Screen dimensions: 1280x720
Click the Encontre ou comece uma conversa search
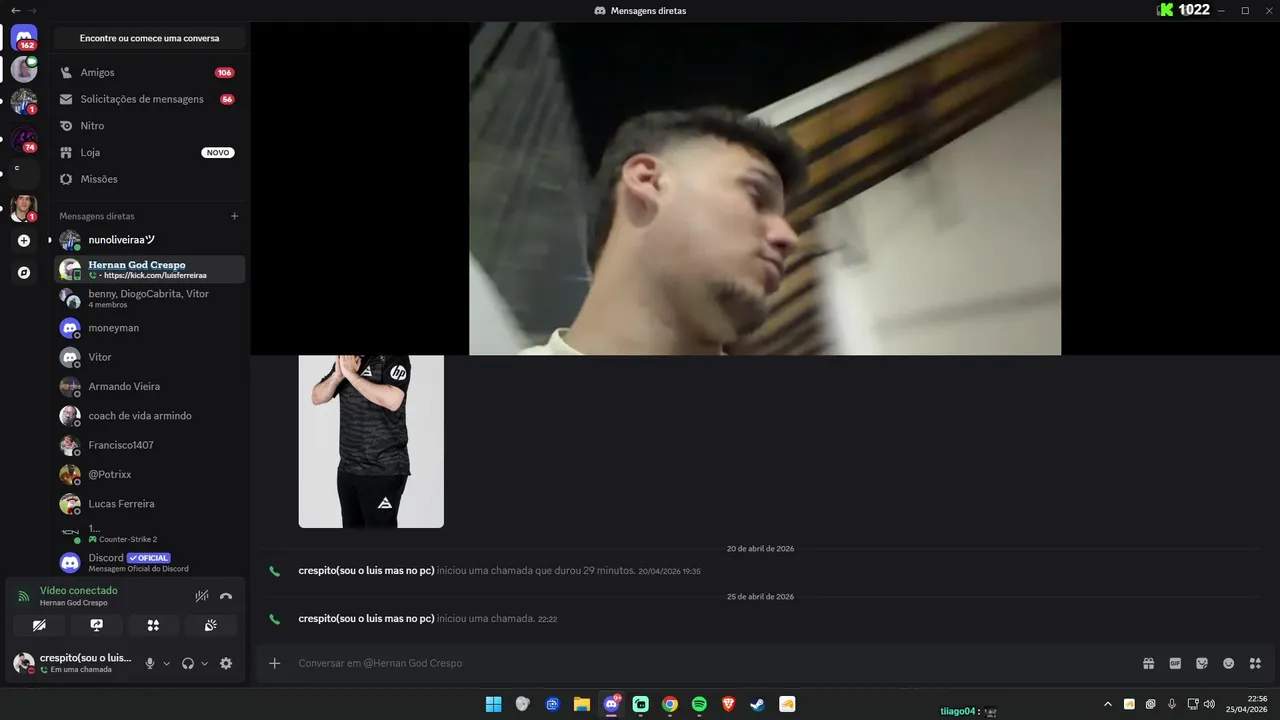coord(149,38)
